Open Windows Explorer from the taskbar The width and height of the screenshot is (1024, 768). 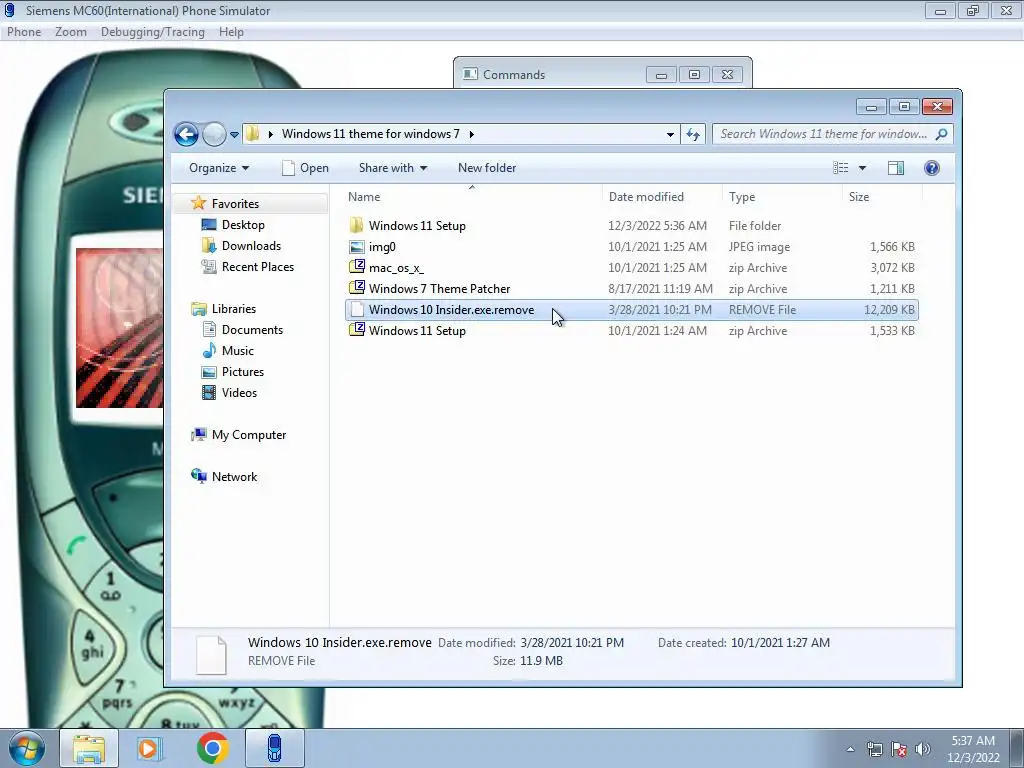(89, 748)
